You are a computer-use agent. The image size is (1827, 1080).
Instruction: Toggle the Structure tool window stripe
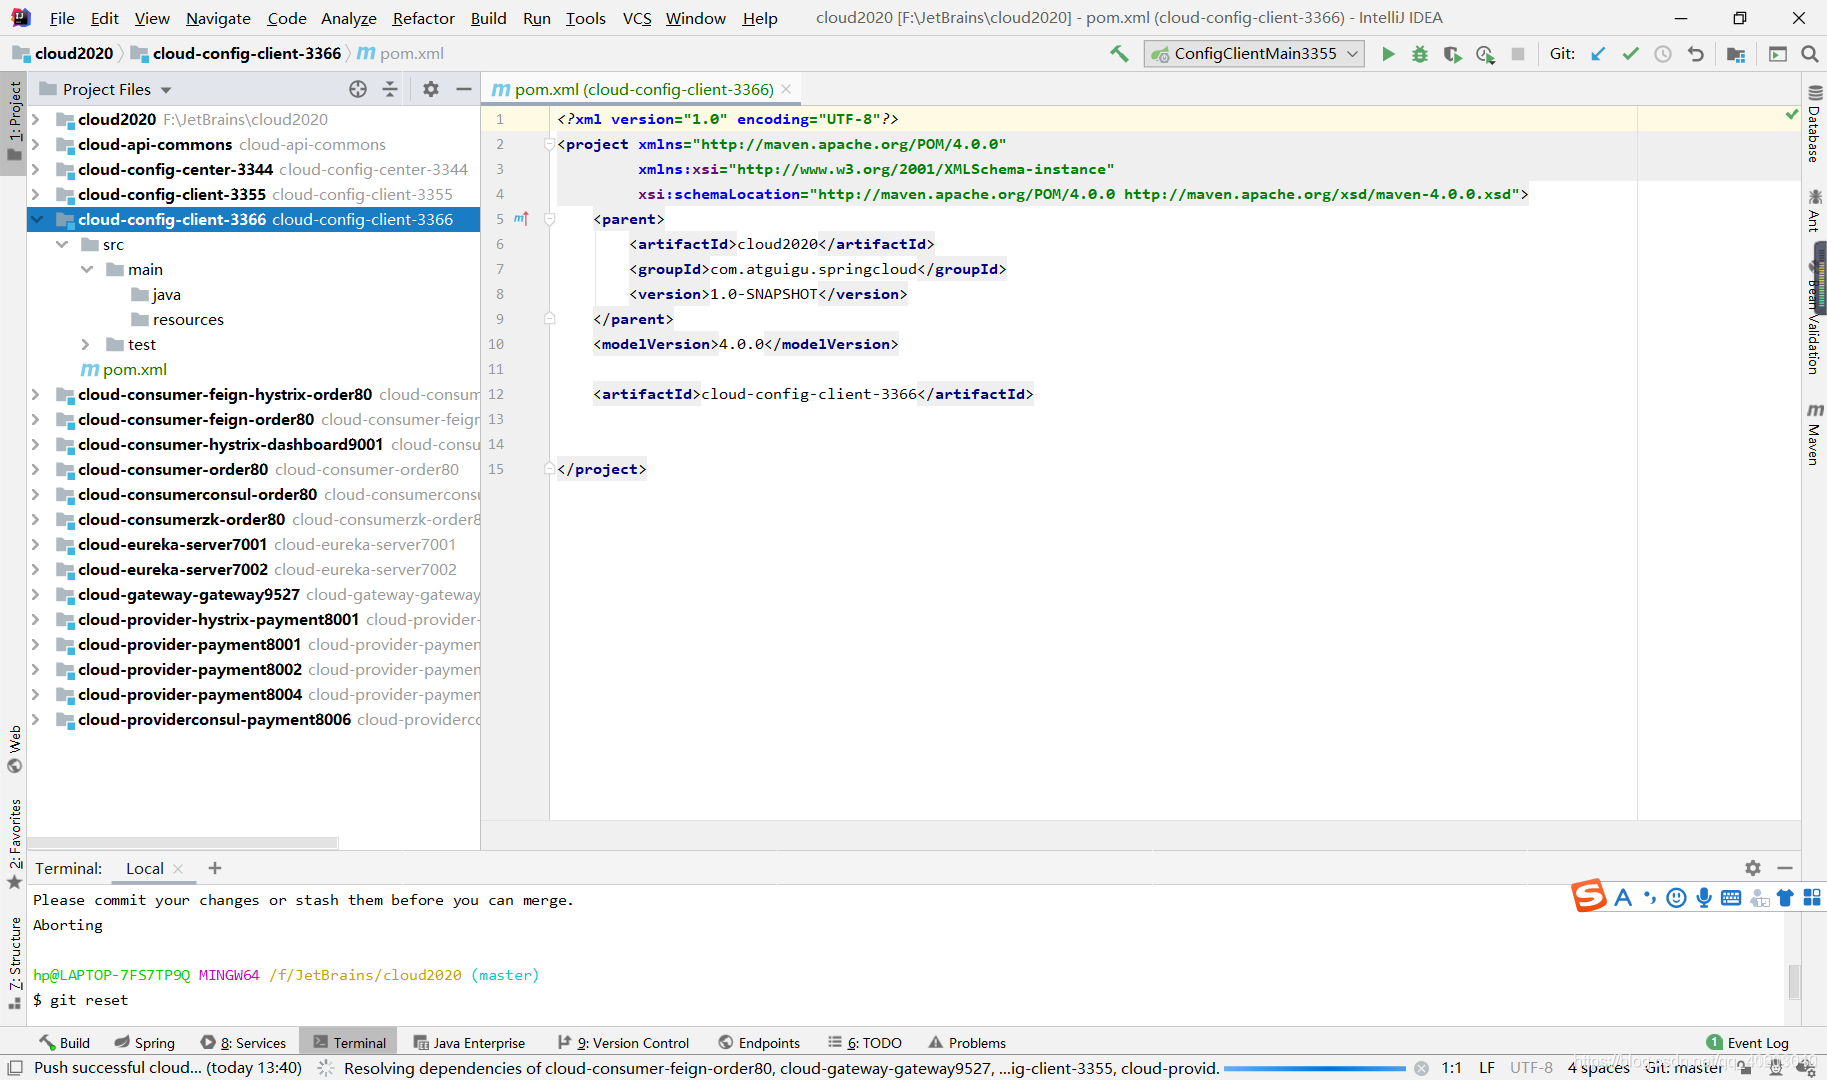tap(14, 963)
